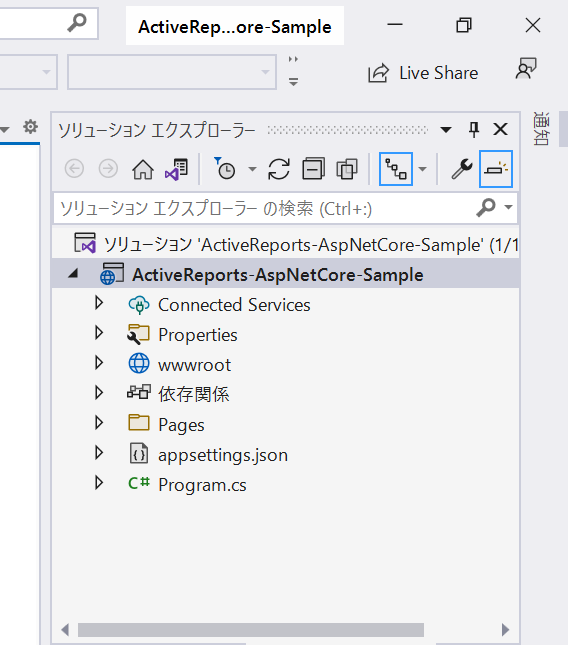Open the feedback person icon near Live Share
Viewport: 568px width, 645px height.
coord(526,68)
